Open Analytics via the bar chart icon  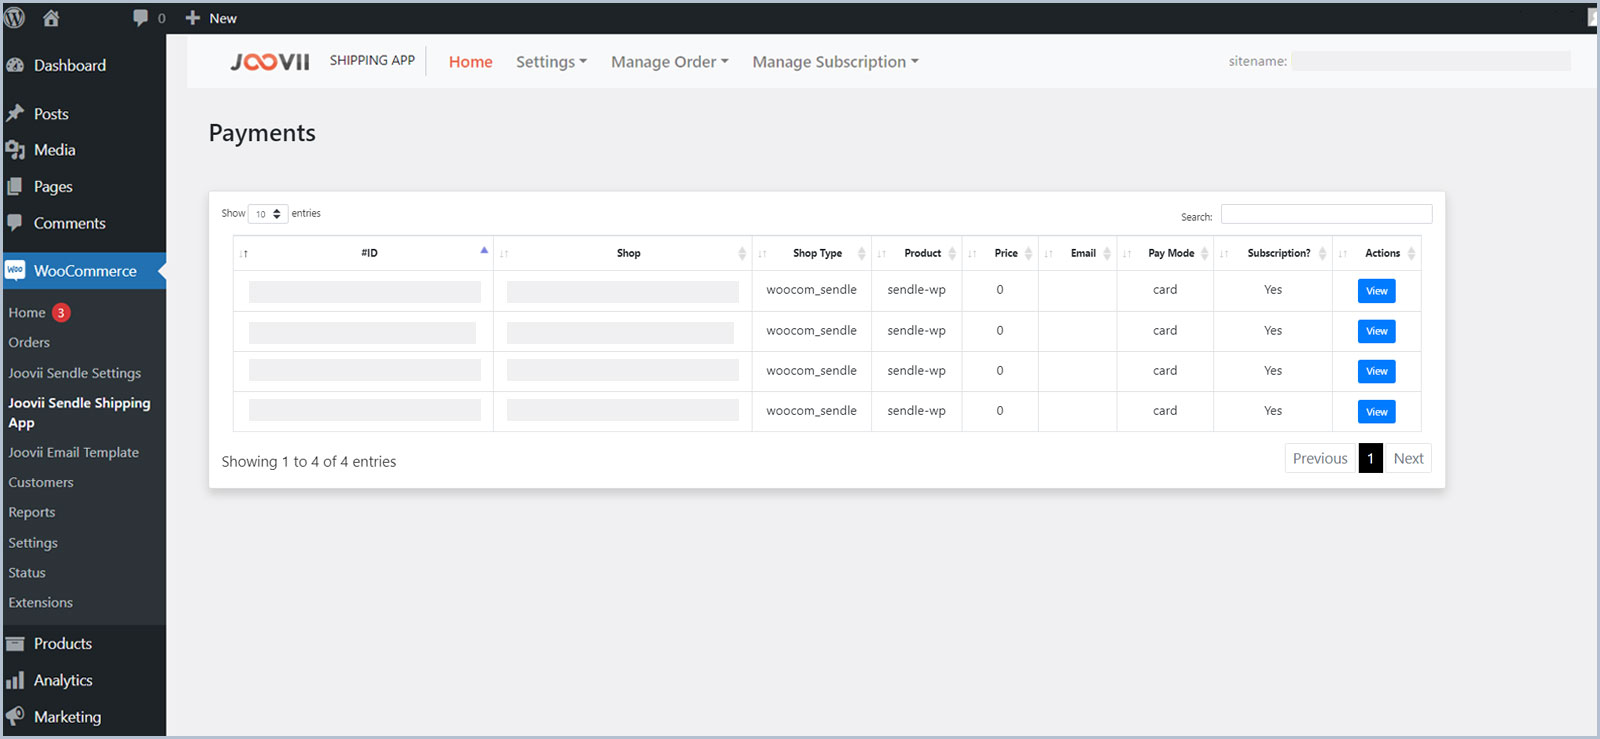[x=15, y=681]
